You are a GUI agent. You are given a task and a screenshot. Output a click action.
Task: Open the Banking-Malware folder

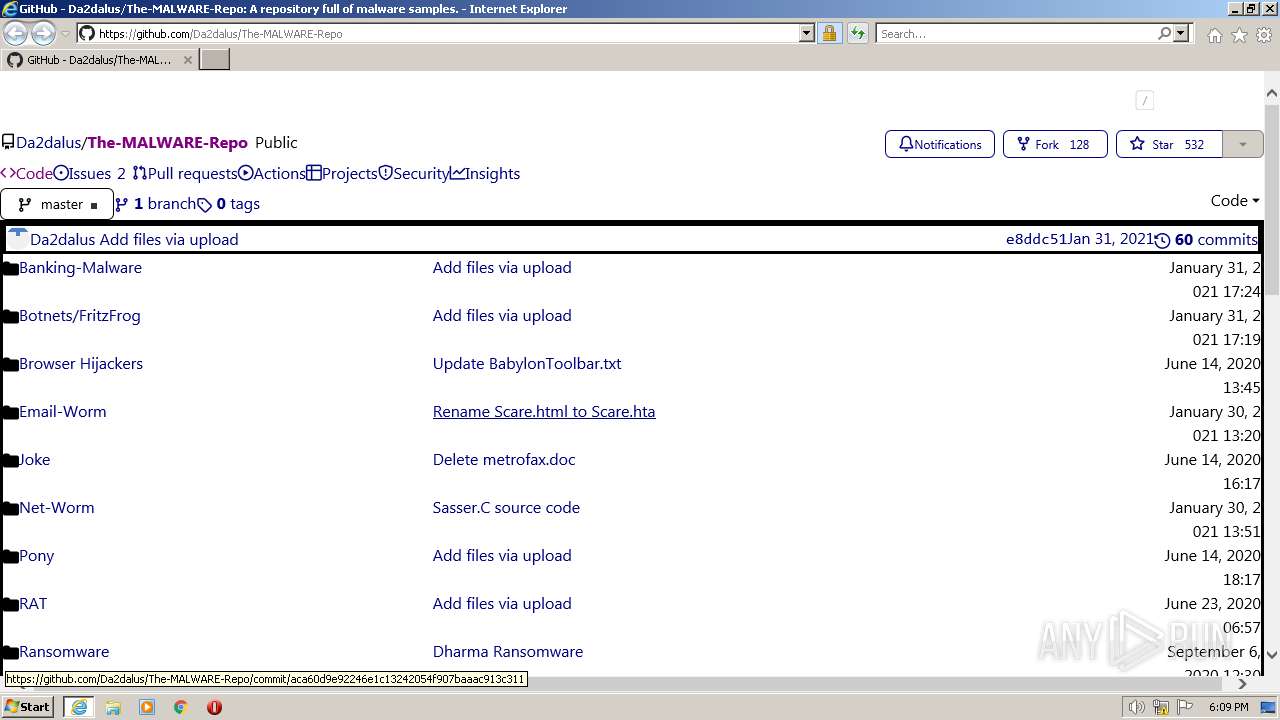pyautogui.click(x=80, y=268)
